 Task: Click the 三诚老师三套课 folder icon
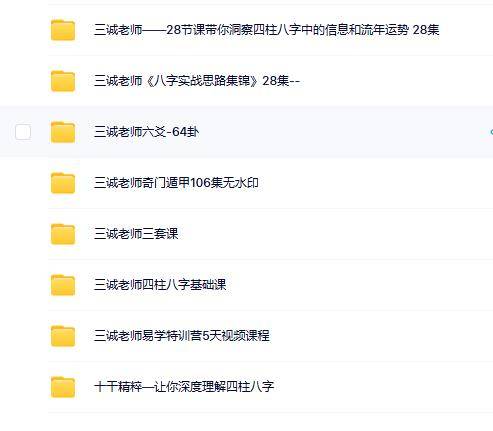pyautogui.click(x=63, y=234)
